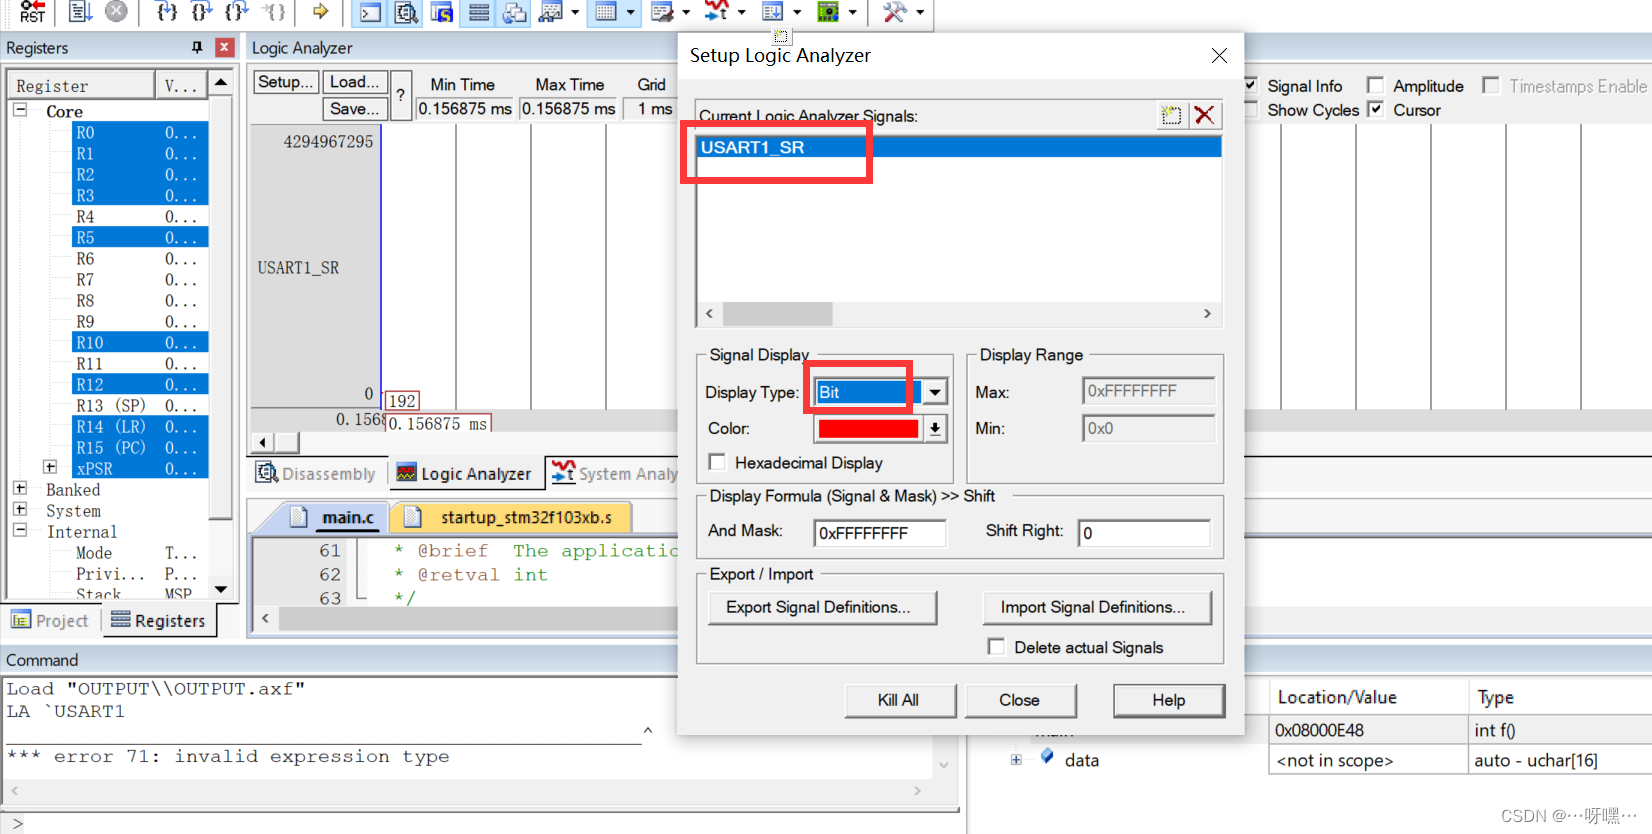Screen dimensions: 1652x834
Task: Expand the System register group
Action: click(x=20, y=509)
